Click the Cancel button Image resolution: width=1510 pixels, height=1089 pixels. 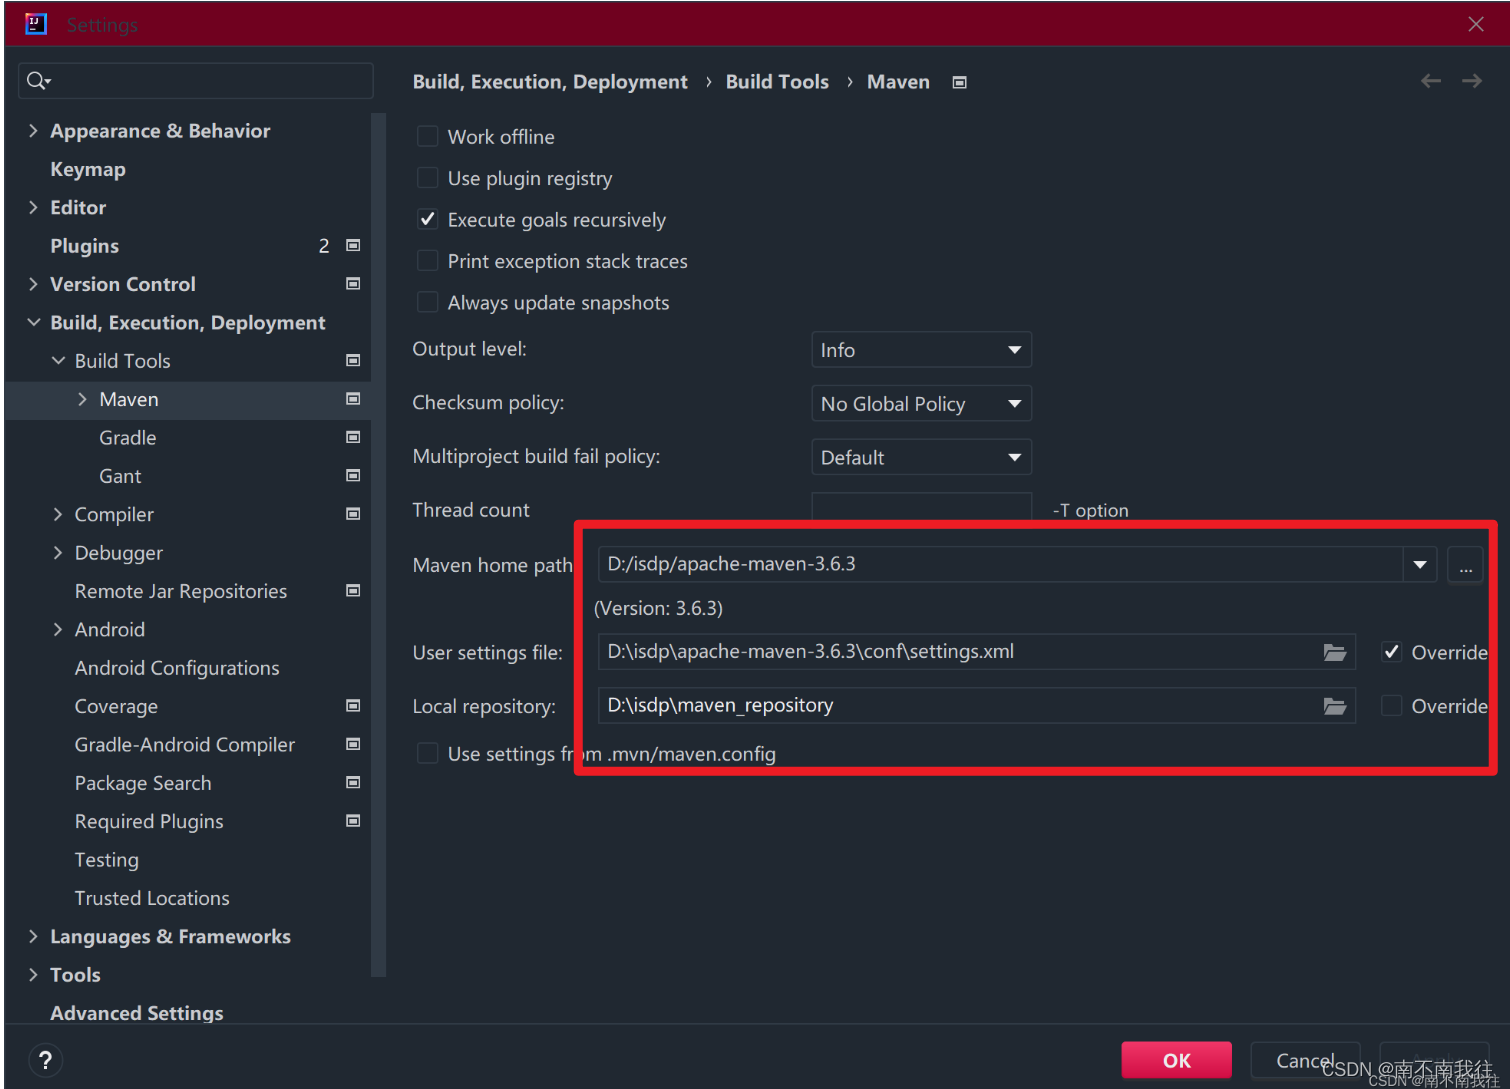(1305, 1060)
